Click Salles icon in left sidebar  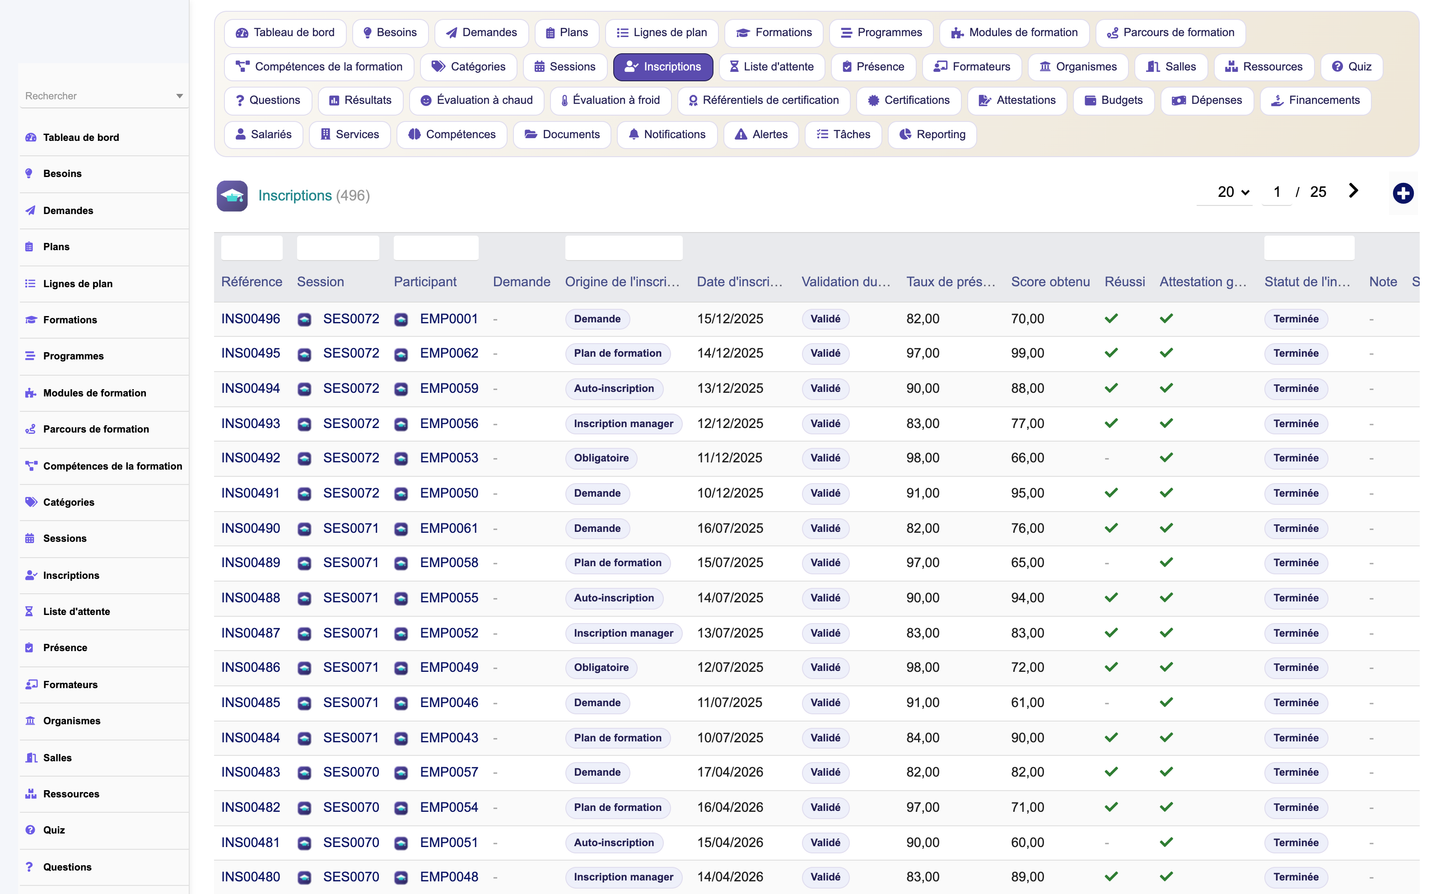pos(30,758)
